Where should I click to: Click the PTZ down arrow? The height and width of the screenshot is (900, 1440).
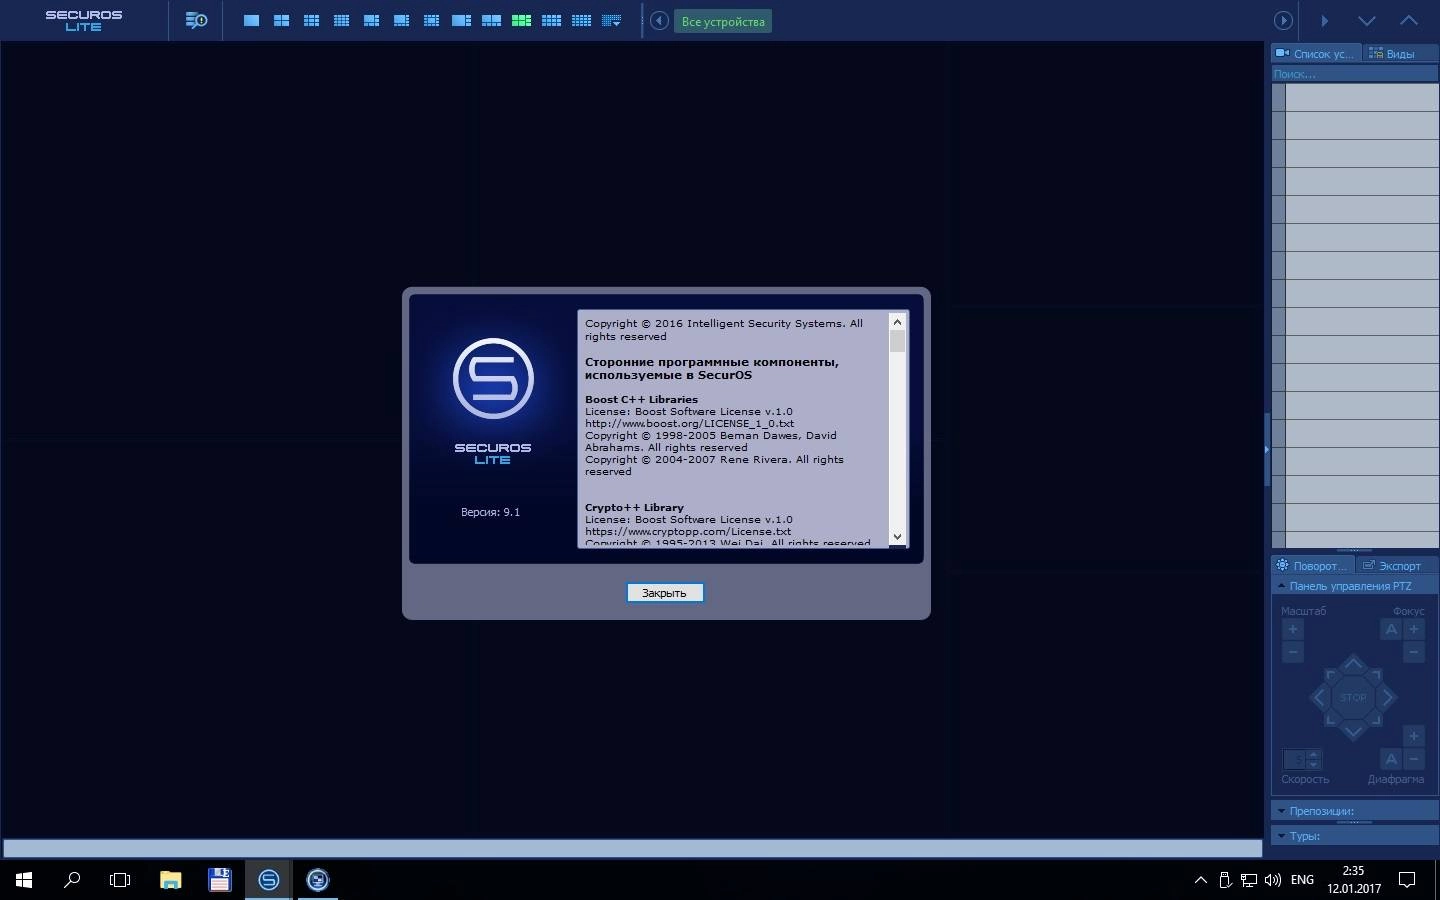point(1353,731)
